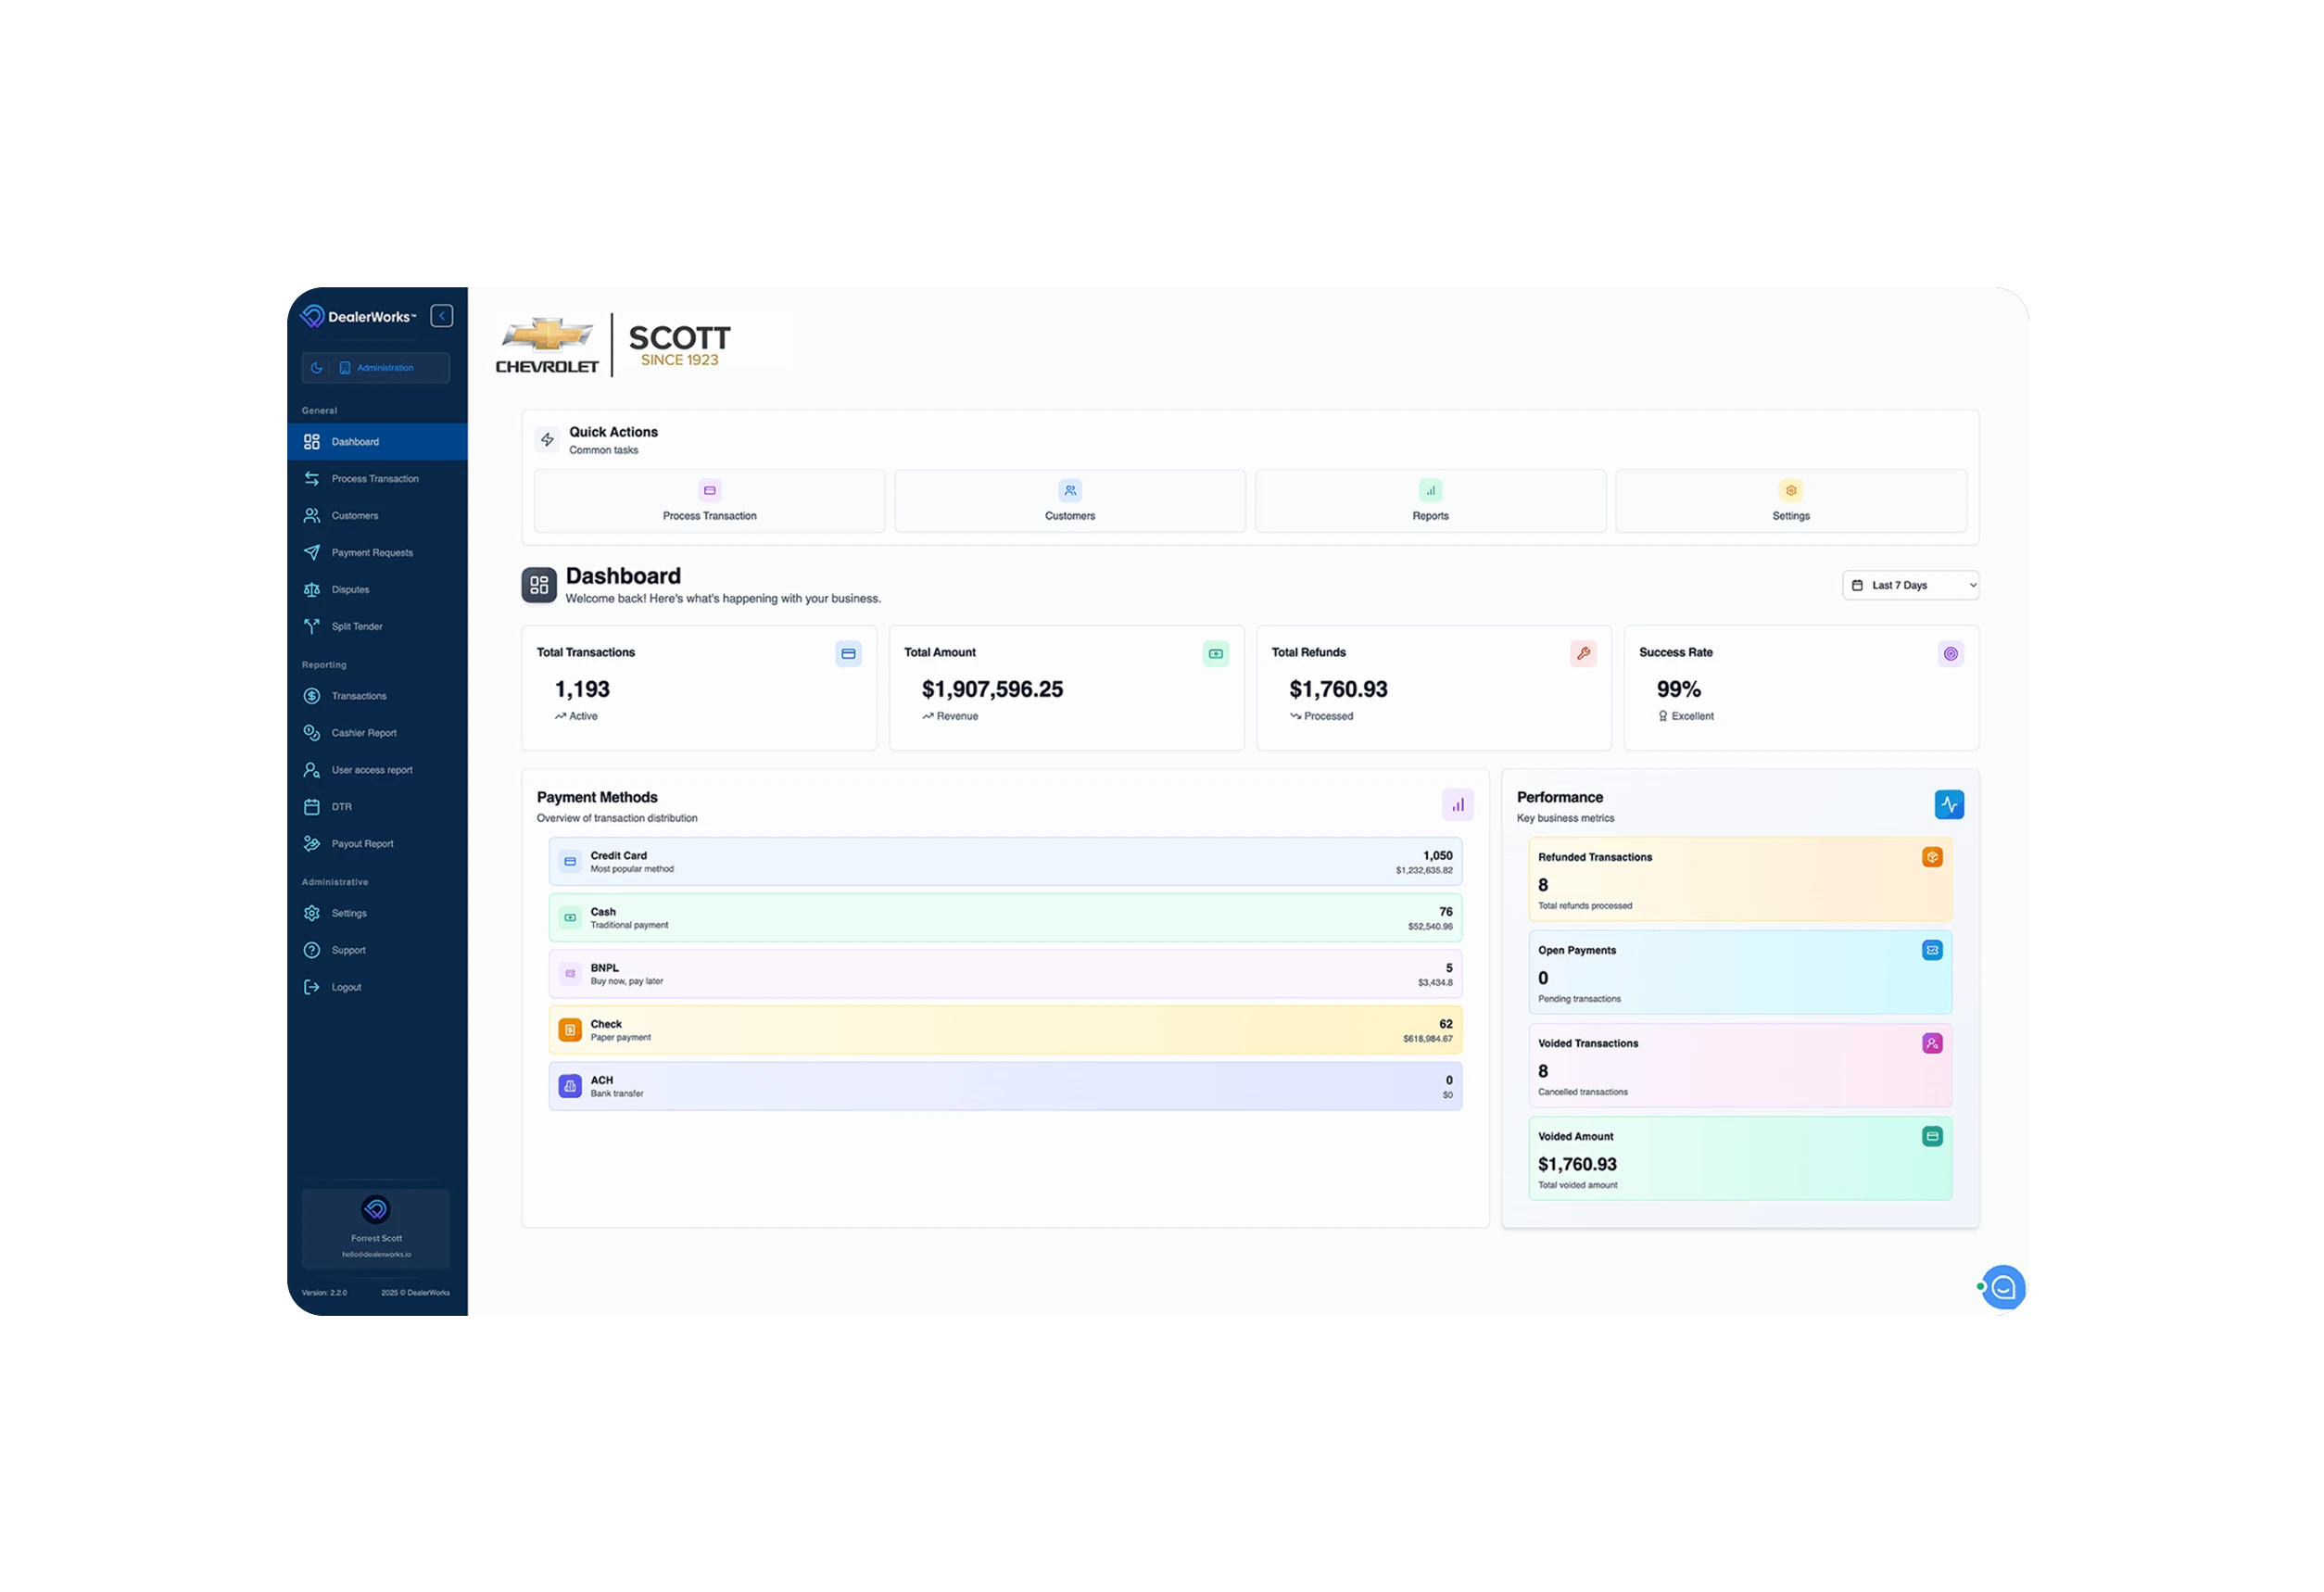Go to Customers in the sidebar
The image size is (2324, 1592).
pos(377,516)
